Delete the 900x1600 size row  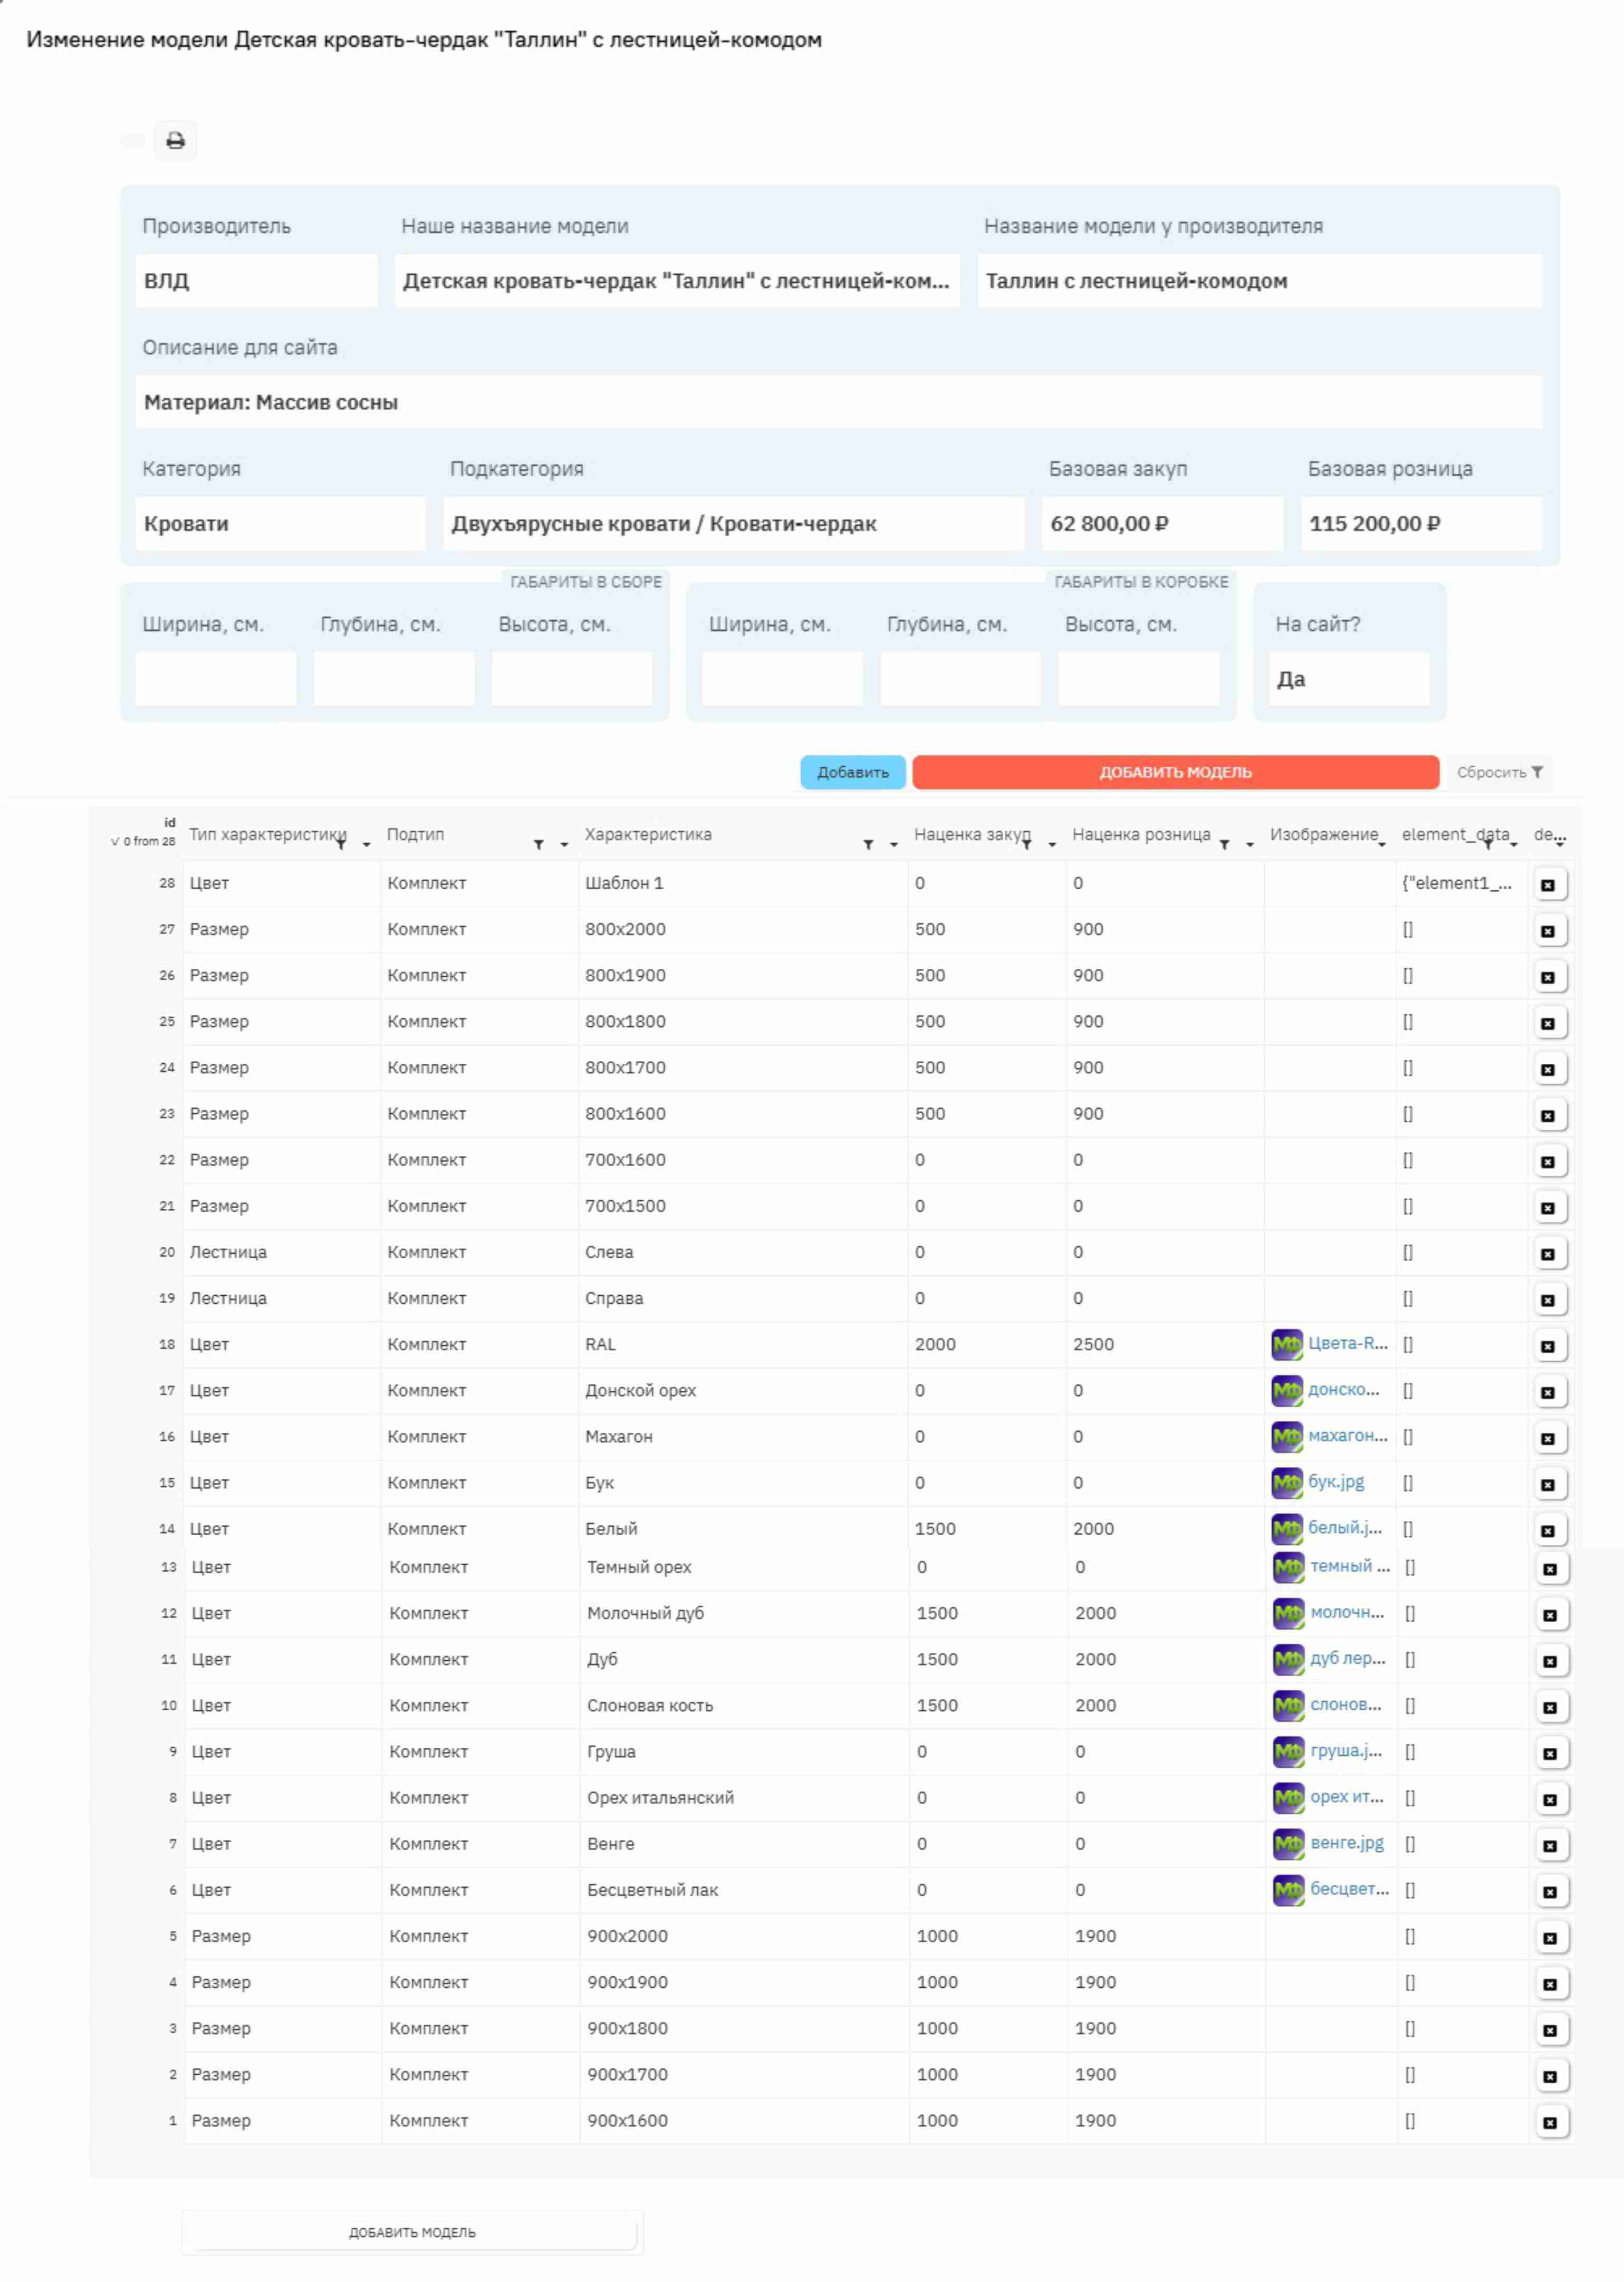(x=1549, y=2122)
